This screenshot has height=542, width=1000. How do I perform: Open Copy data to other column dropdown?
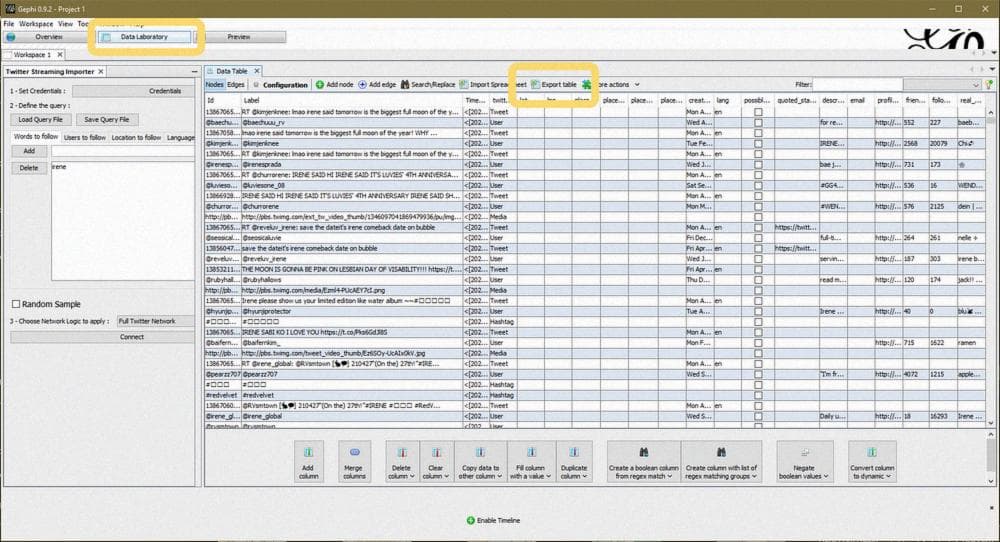[480, 462]
